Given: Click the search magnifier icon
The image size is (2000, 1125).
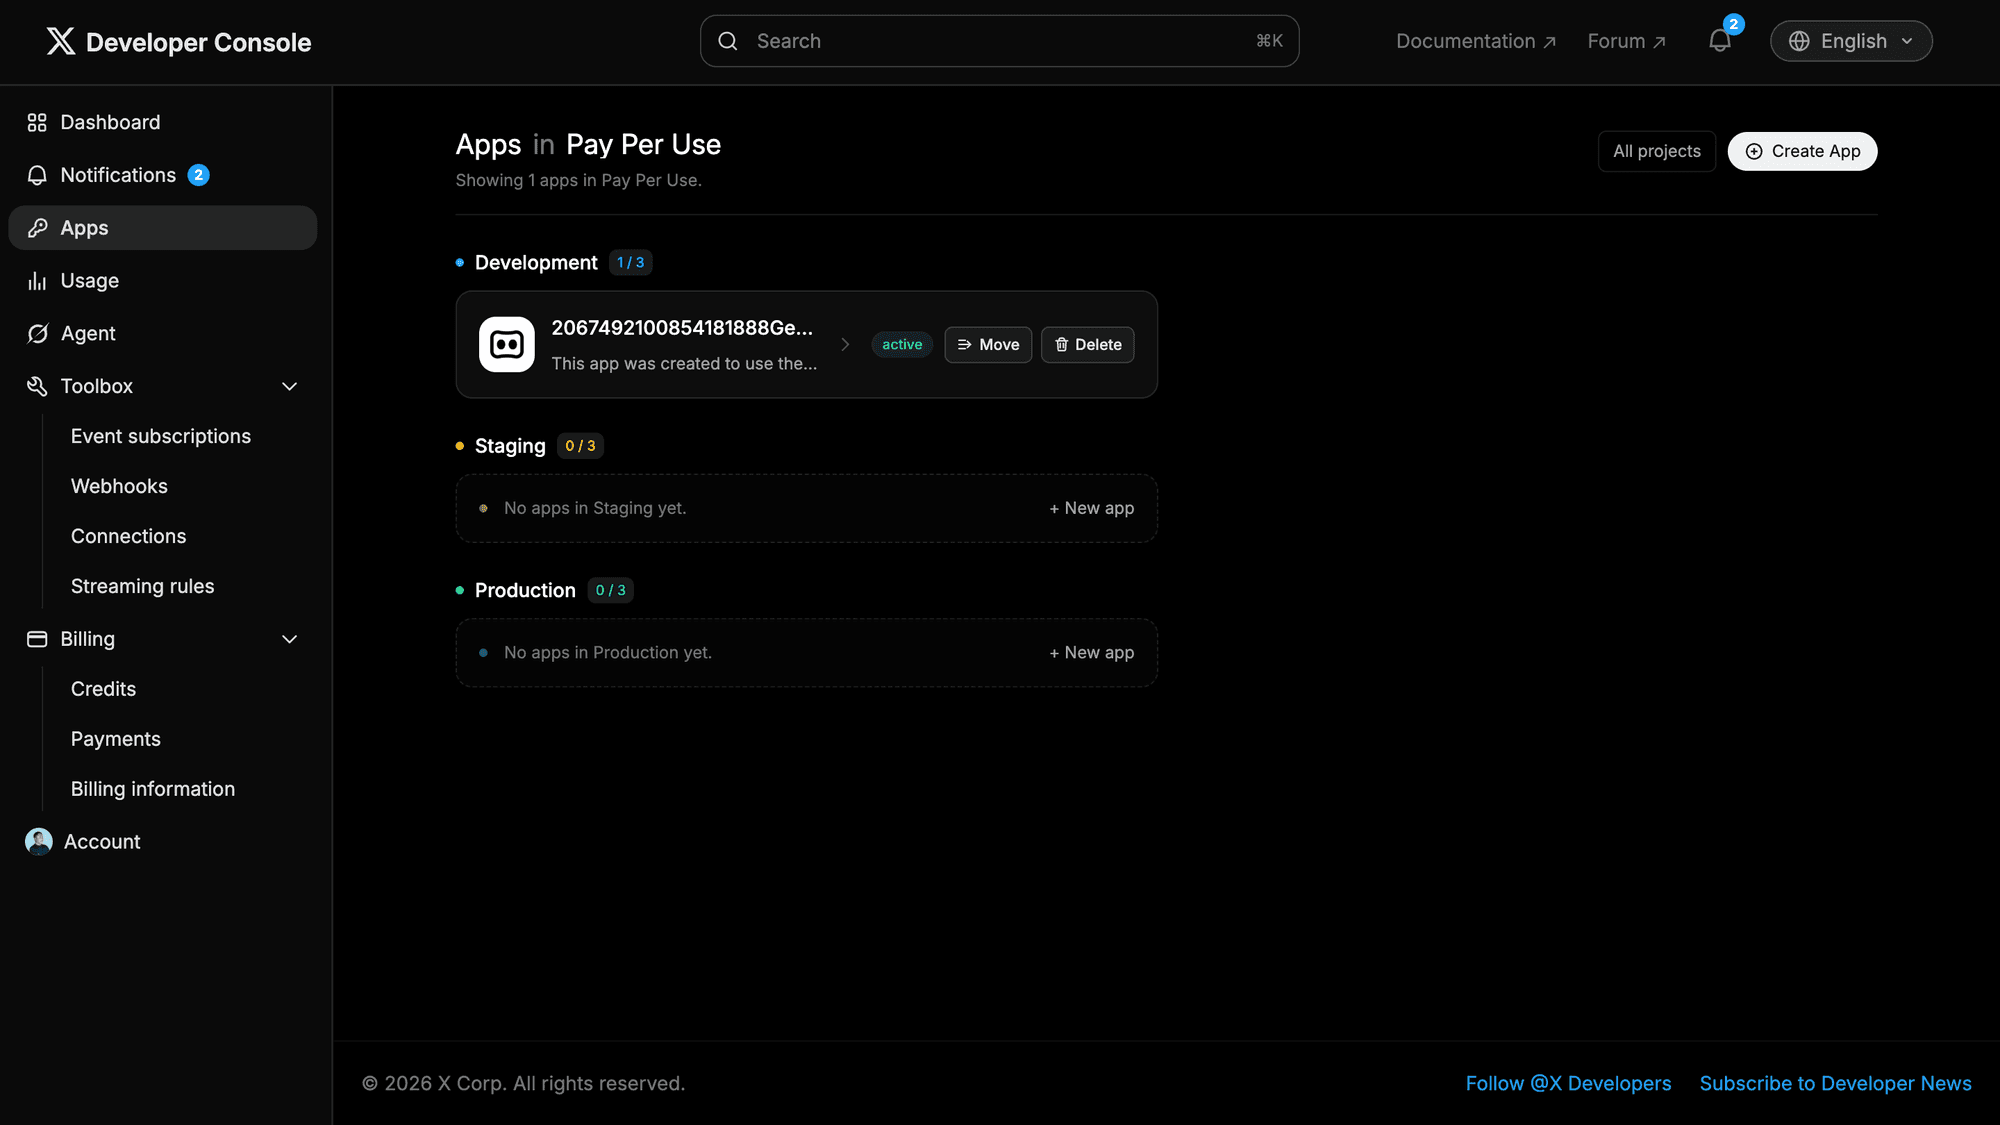Looking at the screenshot, I should [728, 41].
